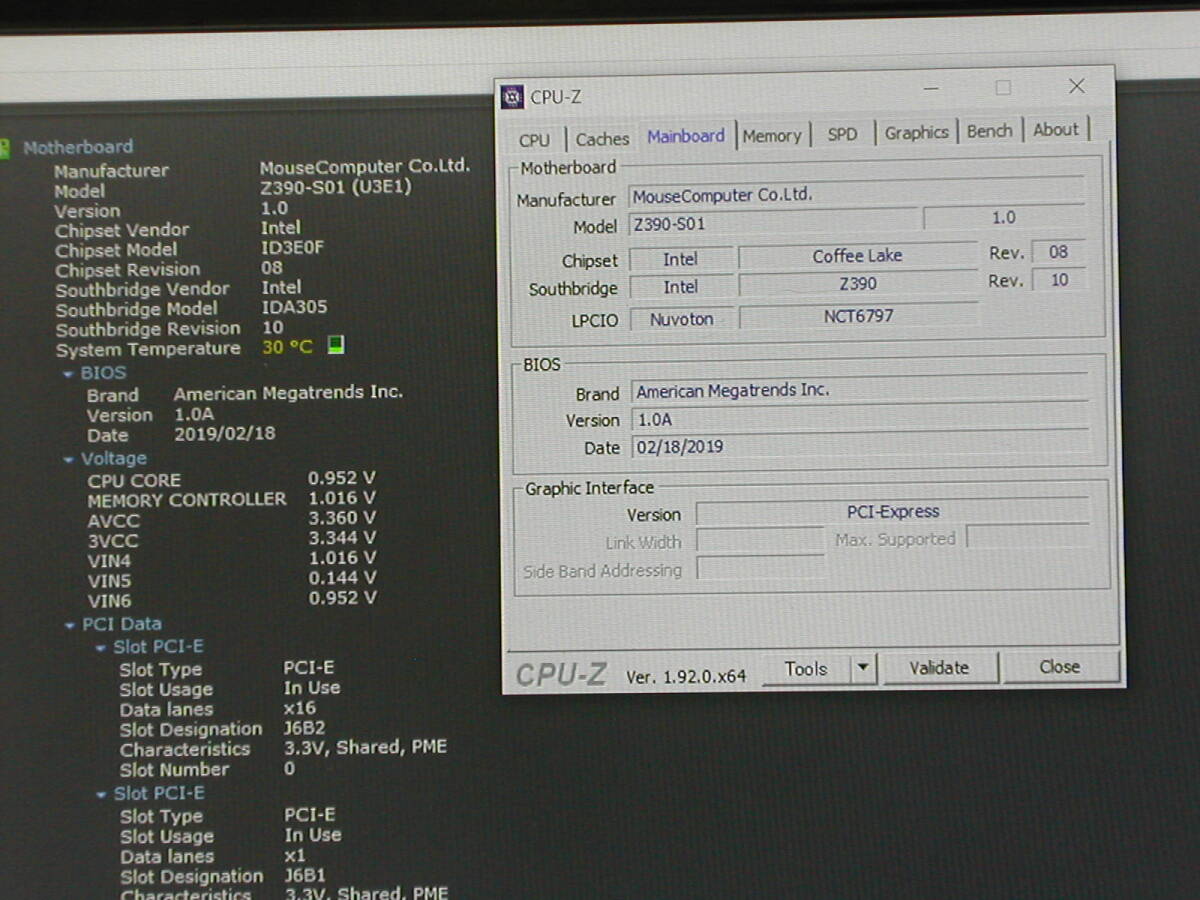Screen dimensions: 1200x900
Task: Click the 'ID3E0F' chipset model value
Action: (x=292, y=248)
